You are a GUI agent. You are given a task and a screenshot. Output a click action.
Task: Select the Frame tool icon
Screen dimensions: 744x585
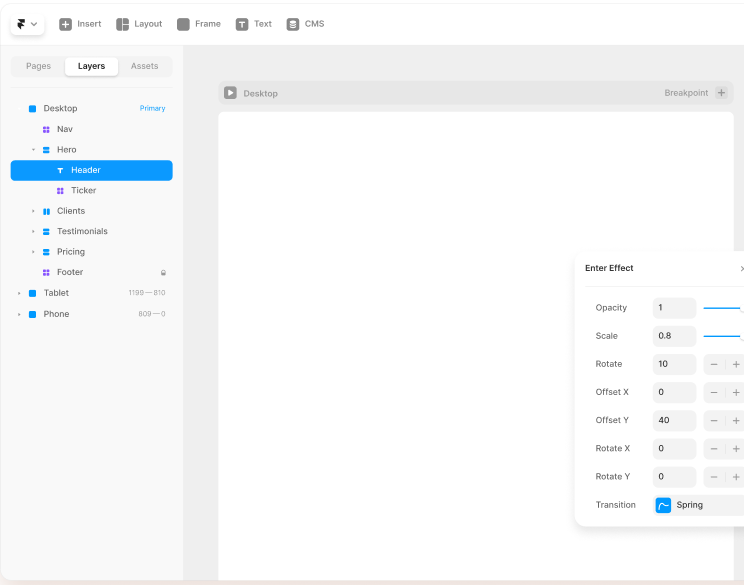tap(183, 24)
